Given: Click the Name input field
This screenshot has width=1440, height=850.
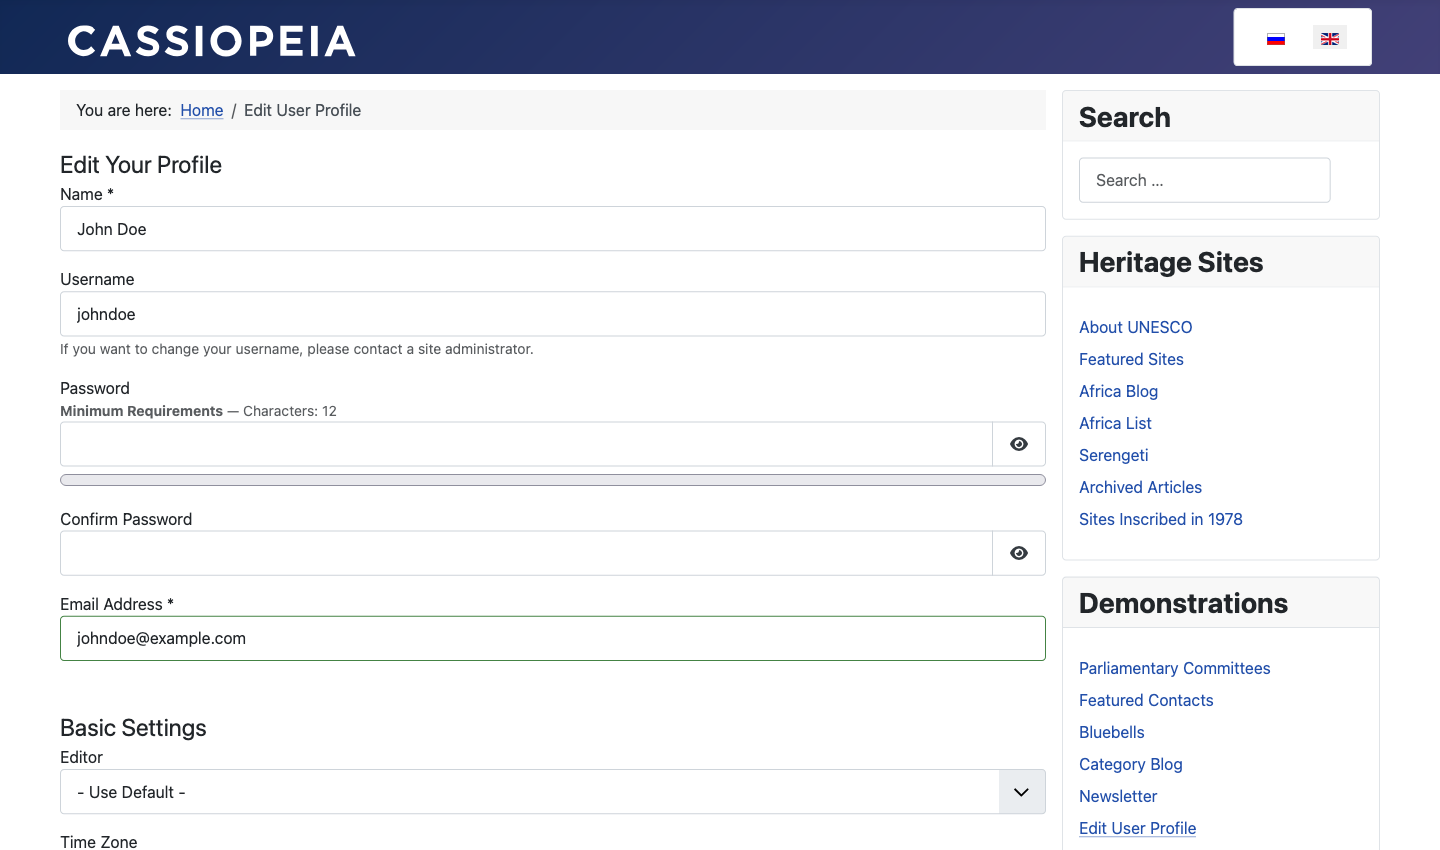Looking at the screenshot, I should (x=553, y=229).
